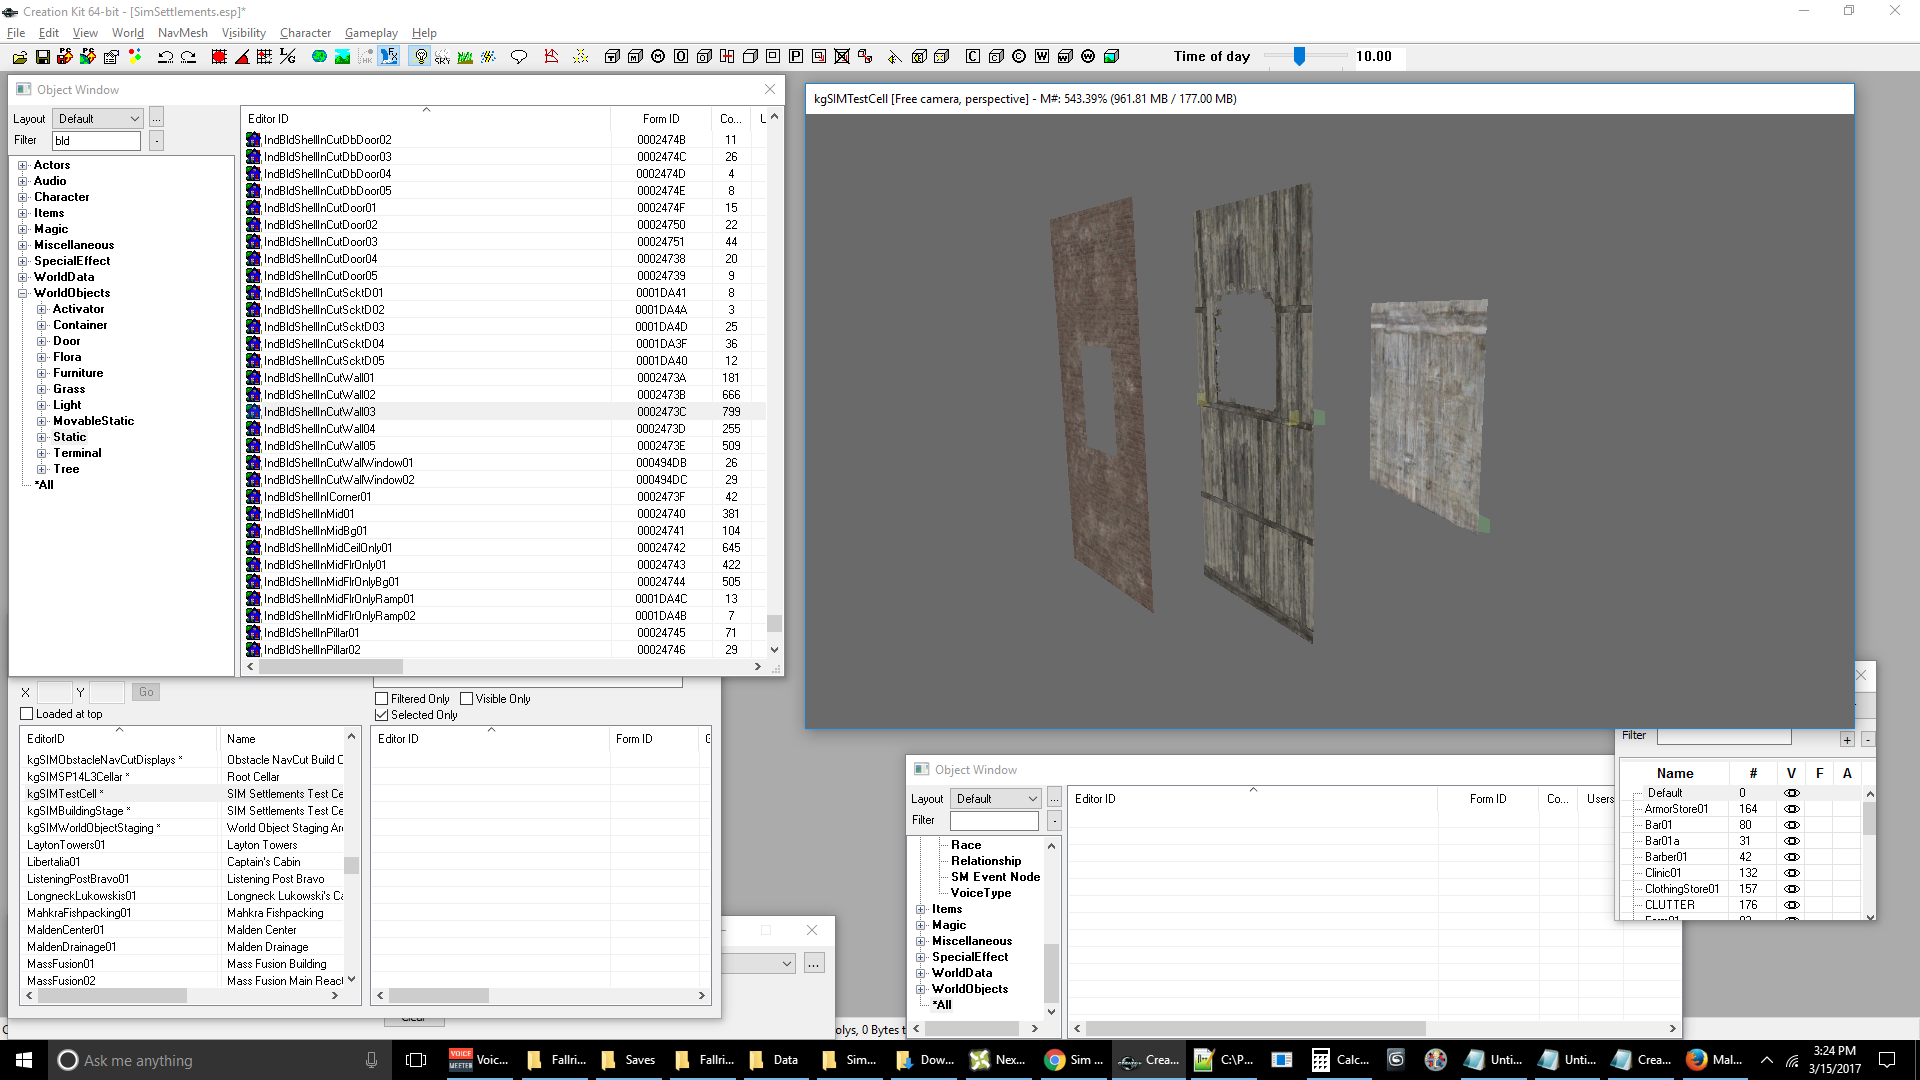Viewport: 1920px width, 1080px height.
Task: Open the File menu
Action: 16,33
